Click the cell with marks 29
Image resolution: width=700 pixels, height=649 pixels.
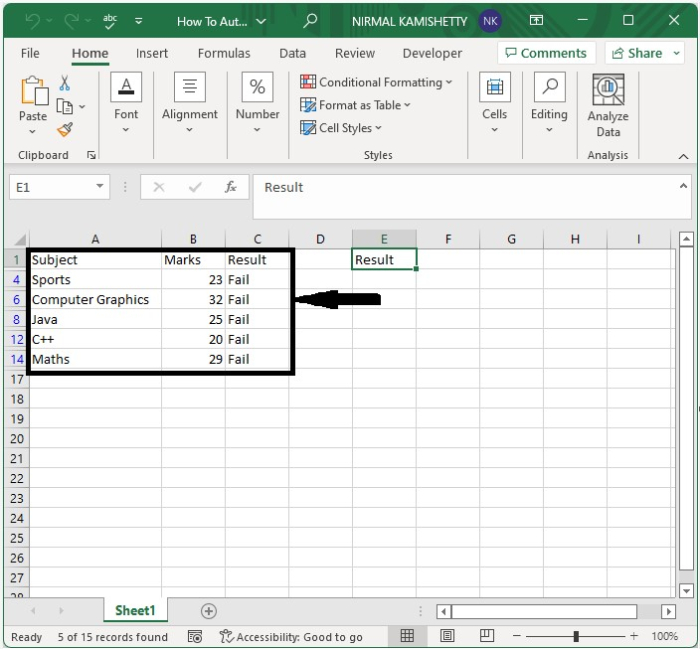(193, 359)
